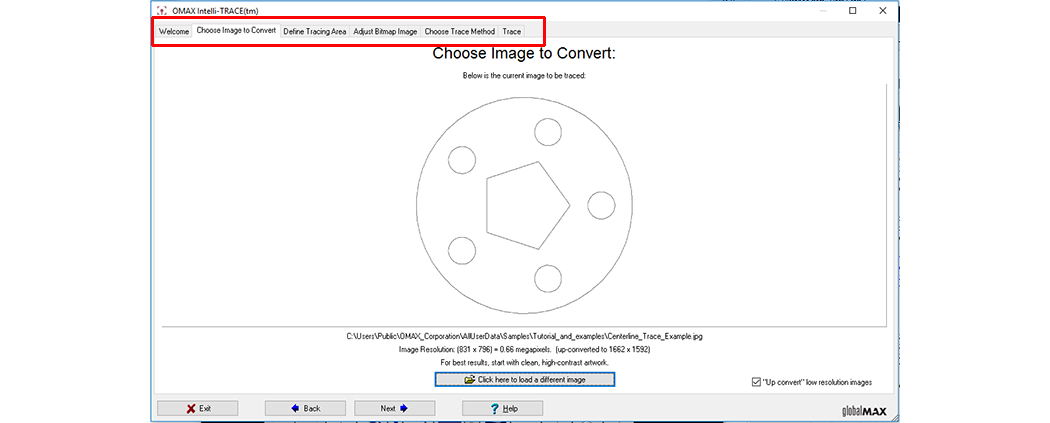1050x423 pixels.
Task: Close the Intelli-TRACE window
Action: pyautogui.click(x=884, y=11)
